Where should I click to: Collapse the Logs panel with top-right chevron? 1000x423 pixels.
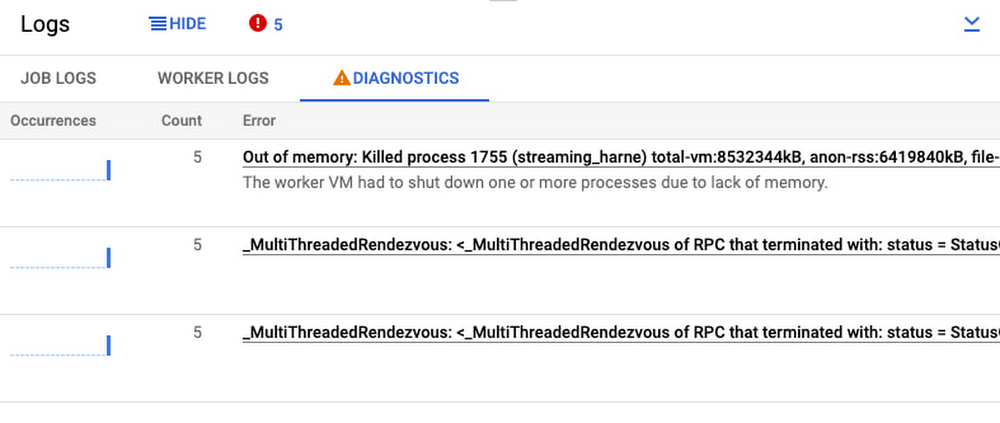coord(971,25)
